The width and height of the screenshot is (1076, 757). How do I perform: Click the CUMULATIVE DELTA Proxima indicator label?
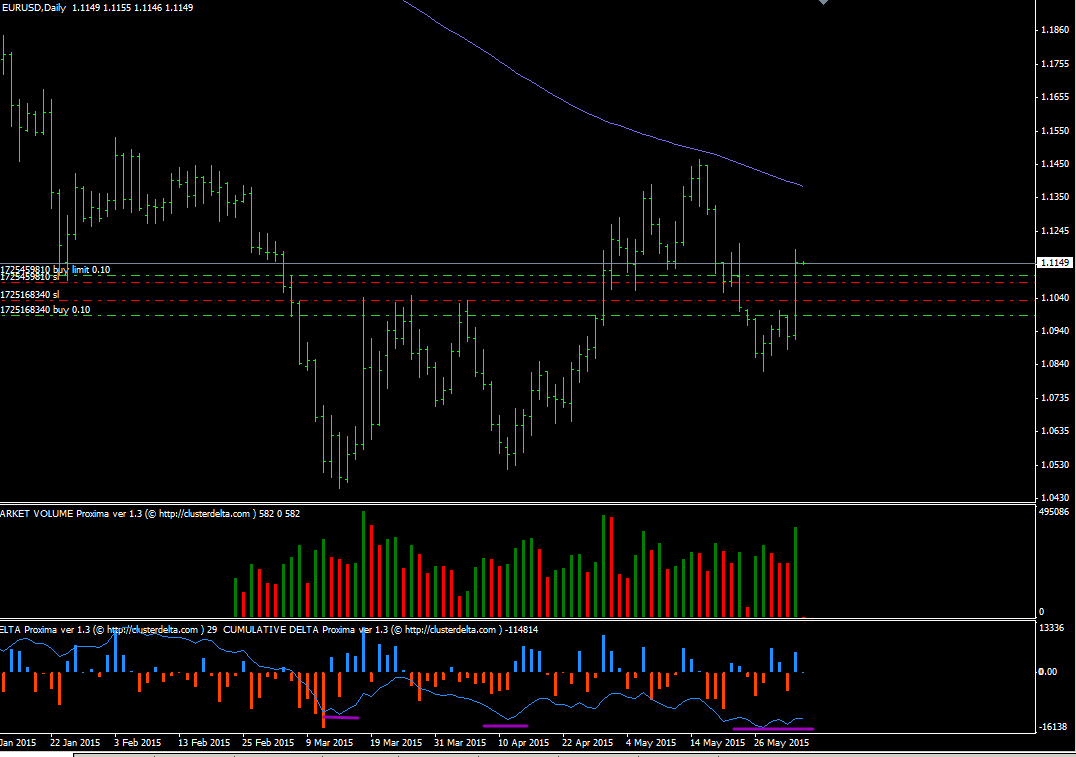288,630
